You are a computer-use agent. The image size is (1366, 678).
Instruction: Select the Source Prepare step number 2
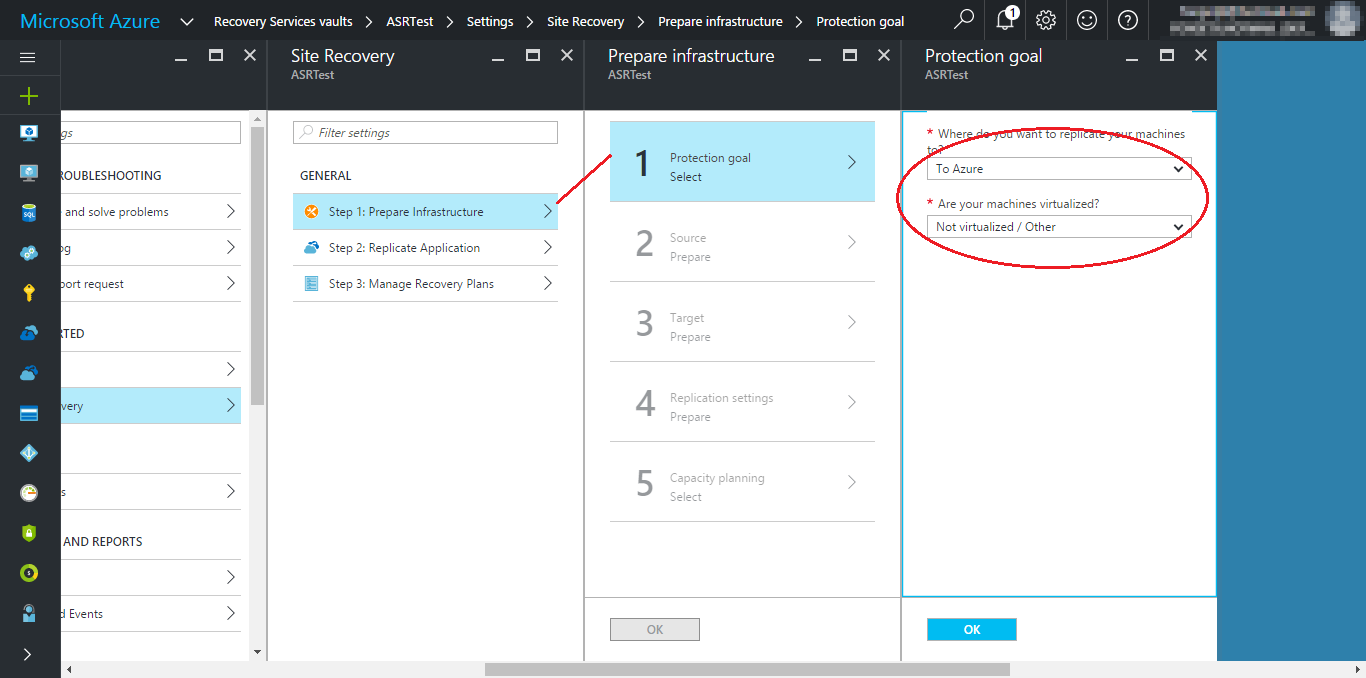741,246
